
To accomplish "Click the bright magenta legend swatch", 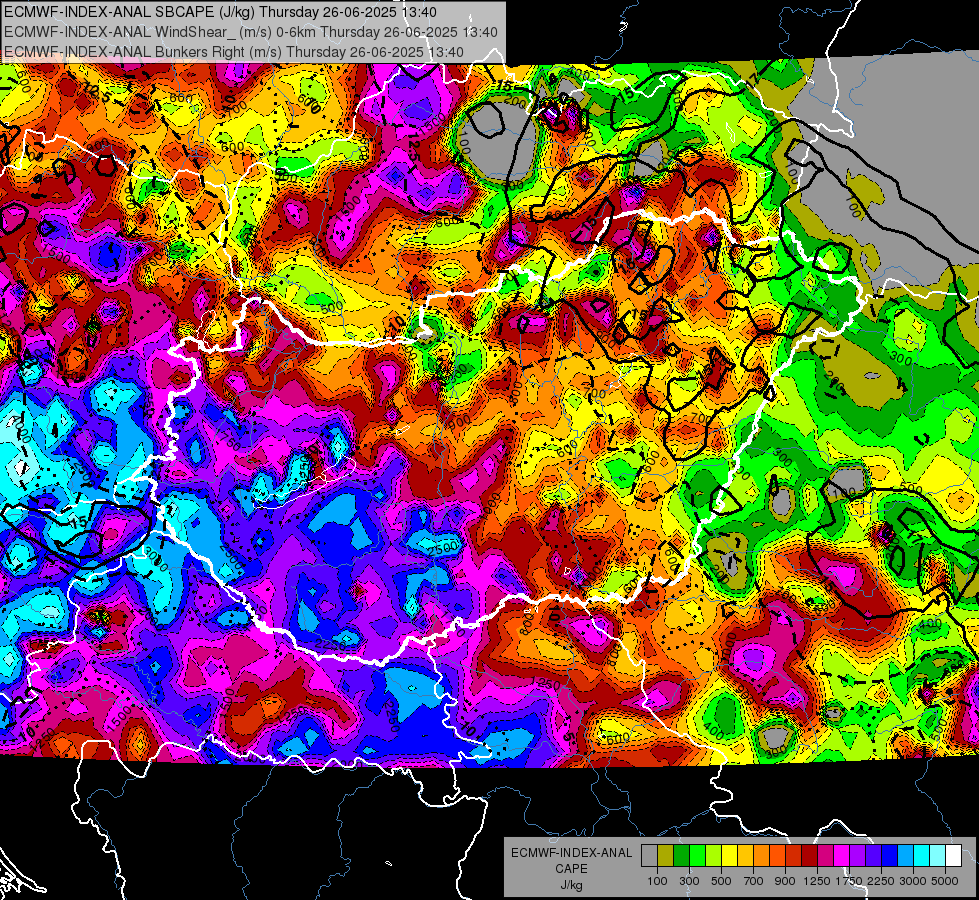I will pyautogui.click(x=842, y=855).
